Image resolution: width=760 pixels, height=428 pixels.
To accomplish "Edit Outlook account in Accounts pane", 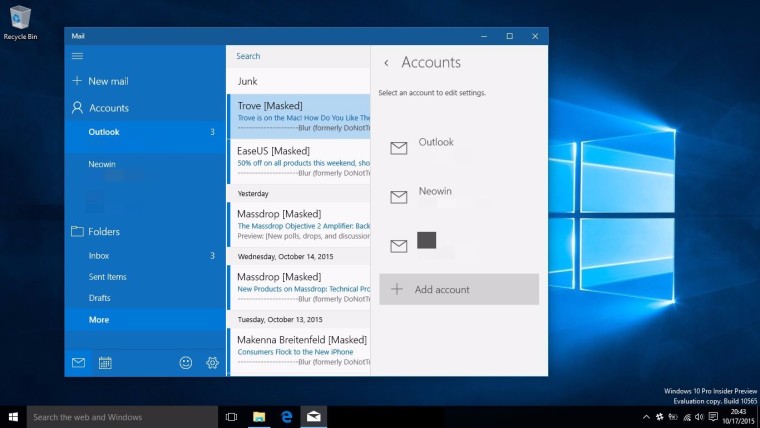I will pos(459,147).
